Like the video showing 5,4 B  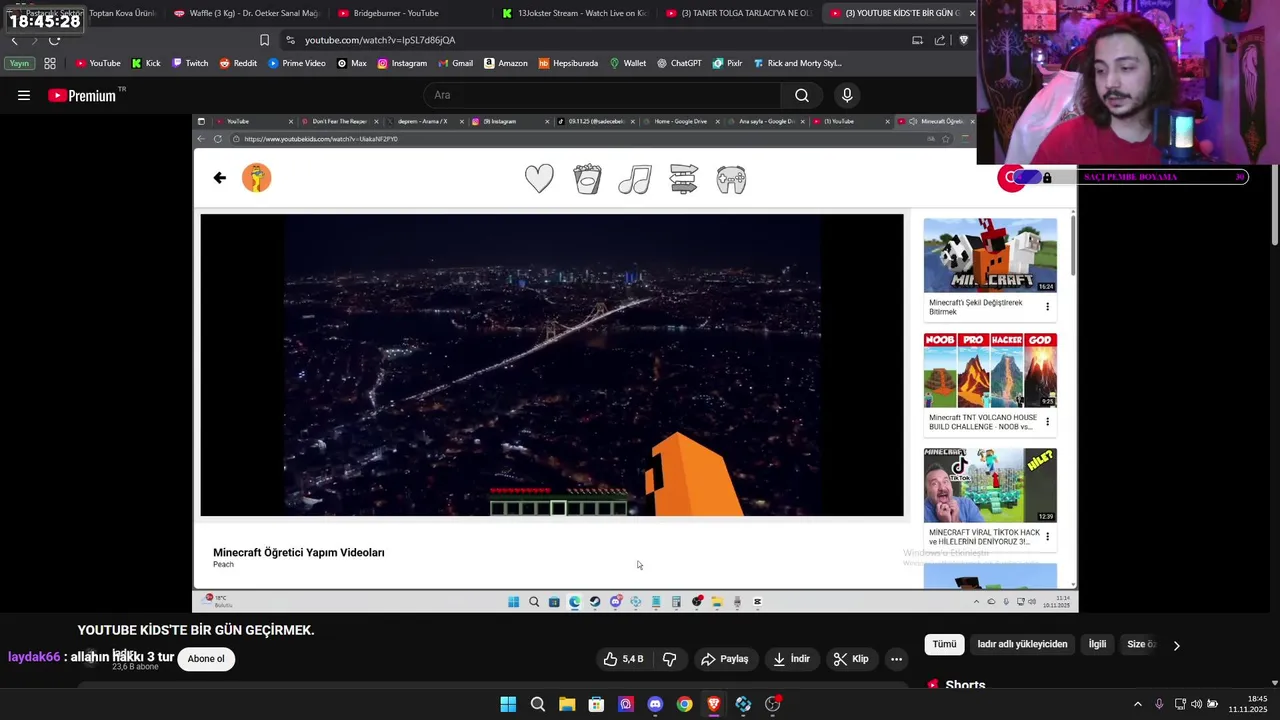[x=623, y=659]
